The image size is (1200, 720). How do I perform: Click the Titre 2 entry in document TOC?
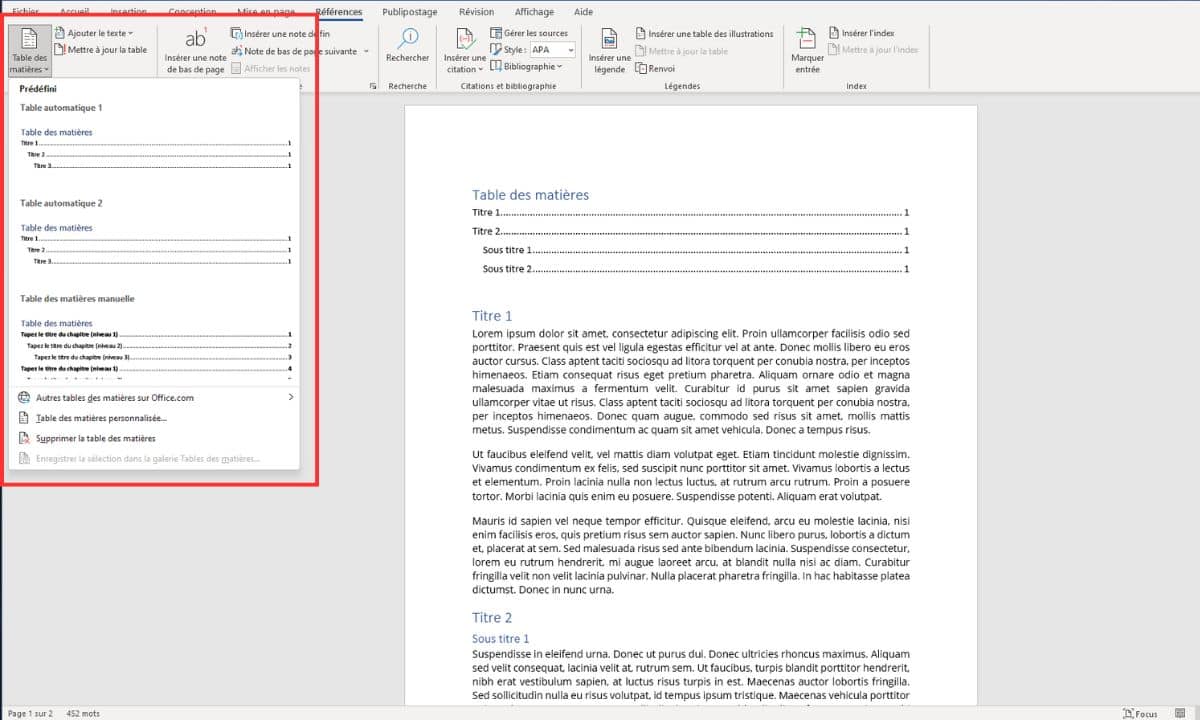(690, 231)
